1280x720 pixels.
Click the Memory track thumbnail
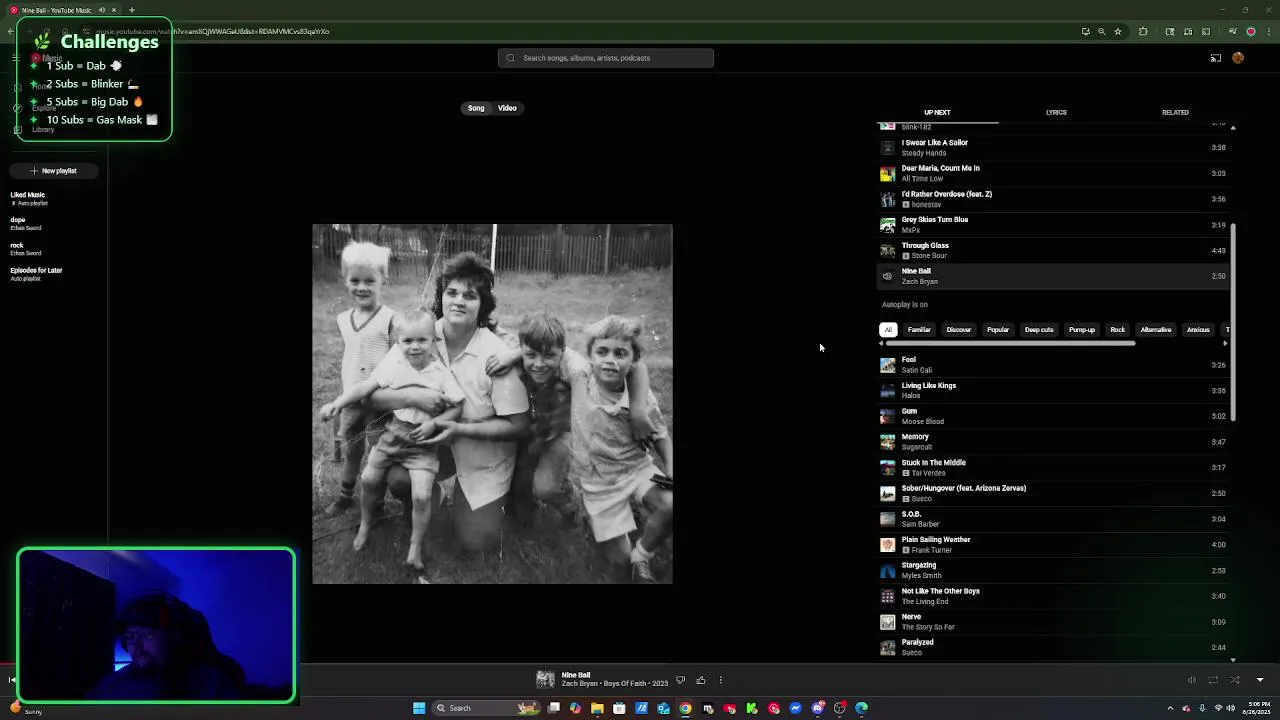click(887, 442)
